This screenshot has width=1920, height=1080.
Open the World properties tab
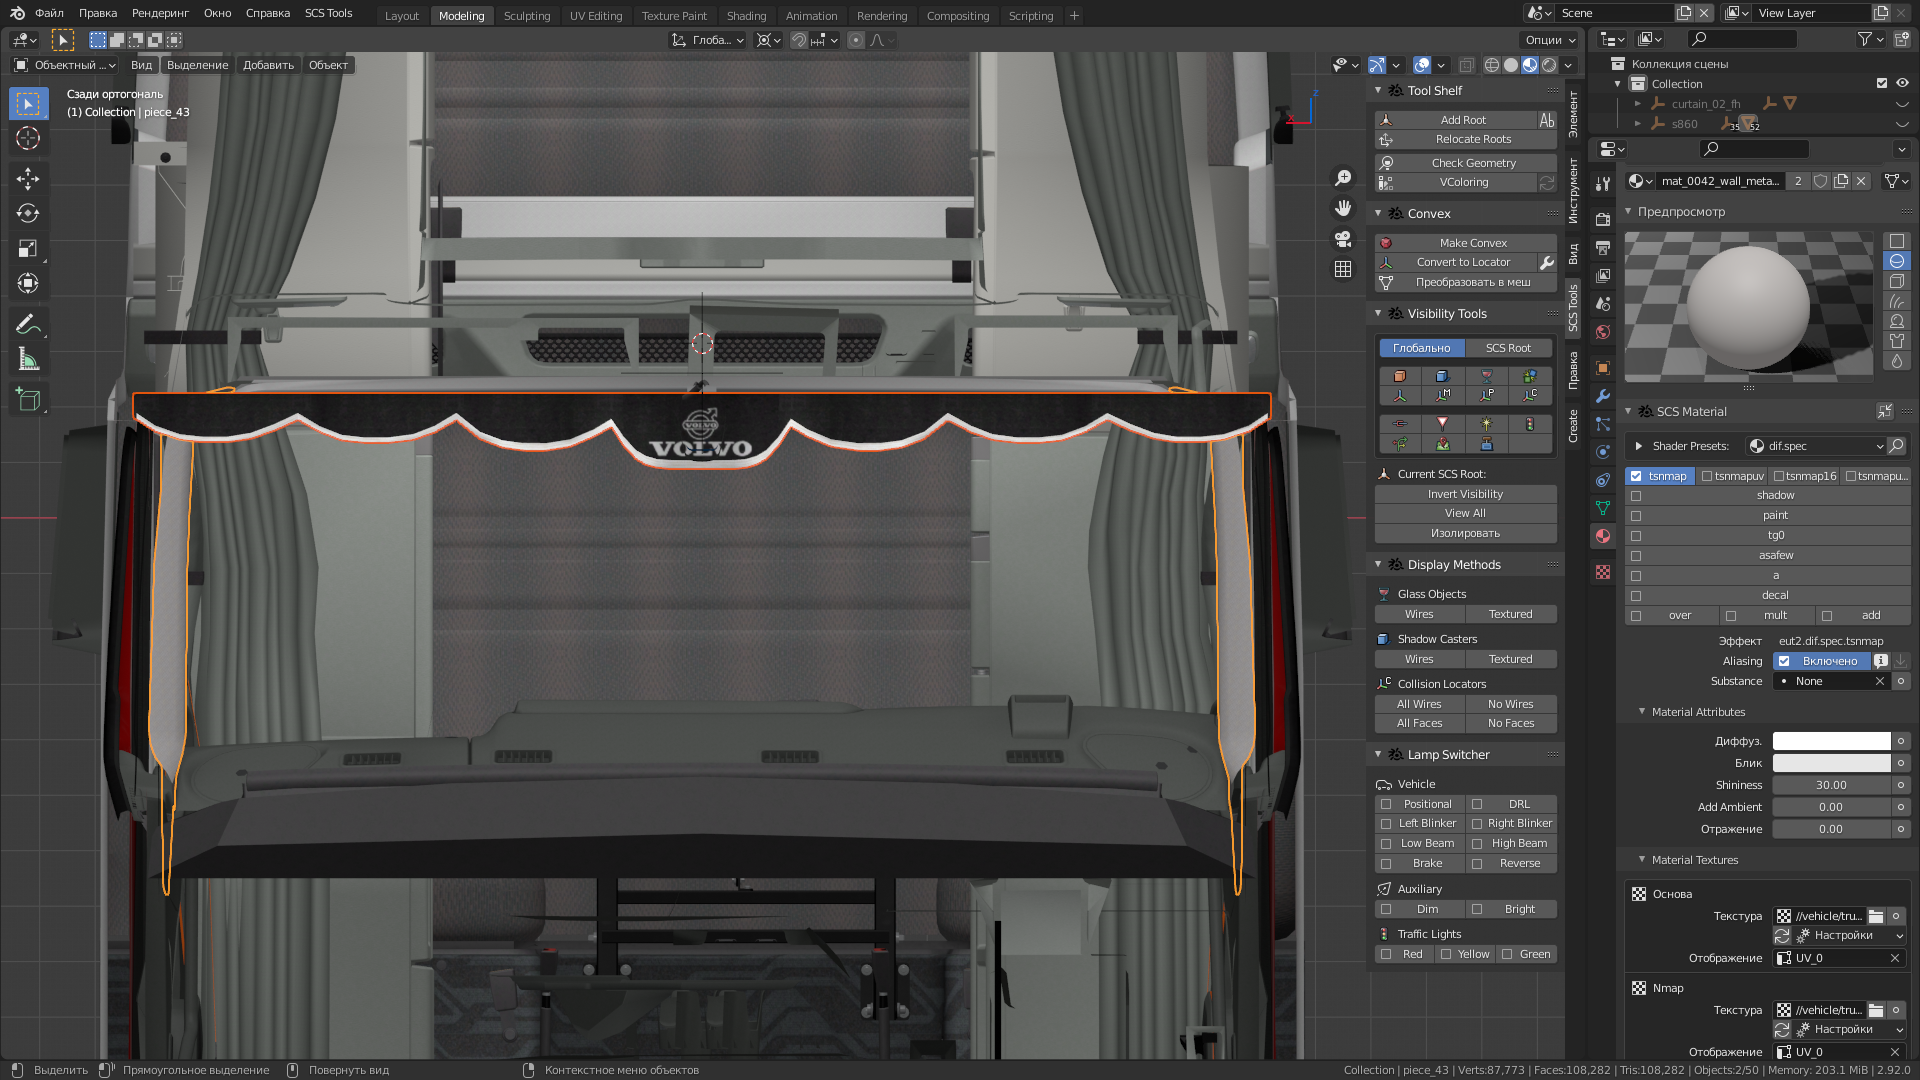pos(1603,332)
